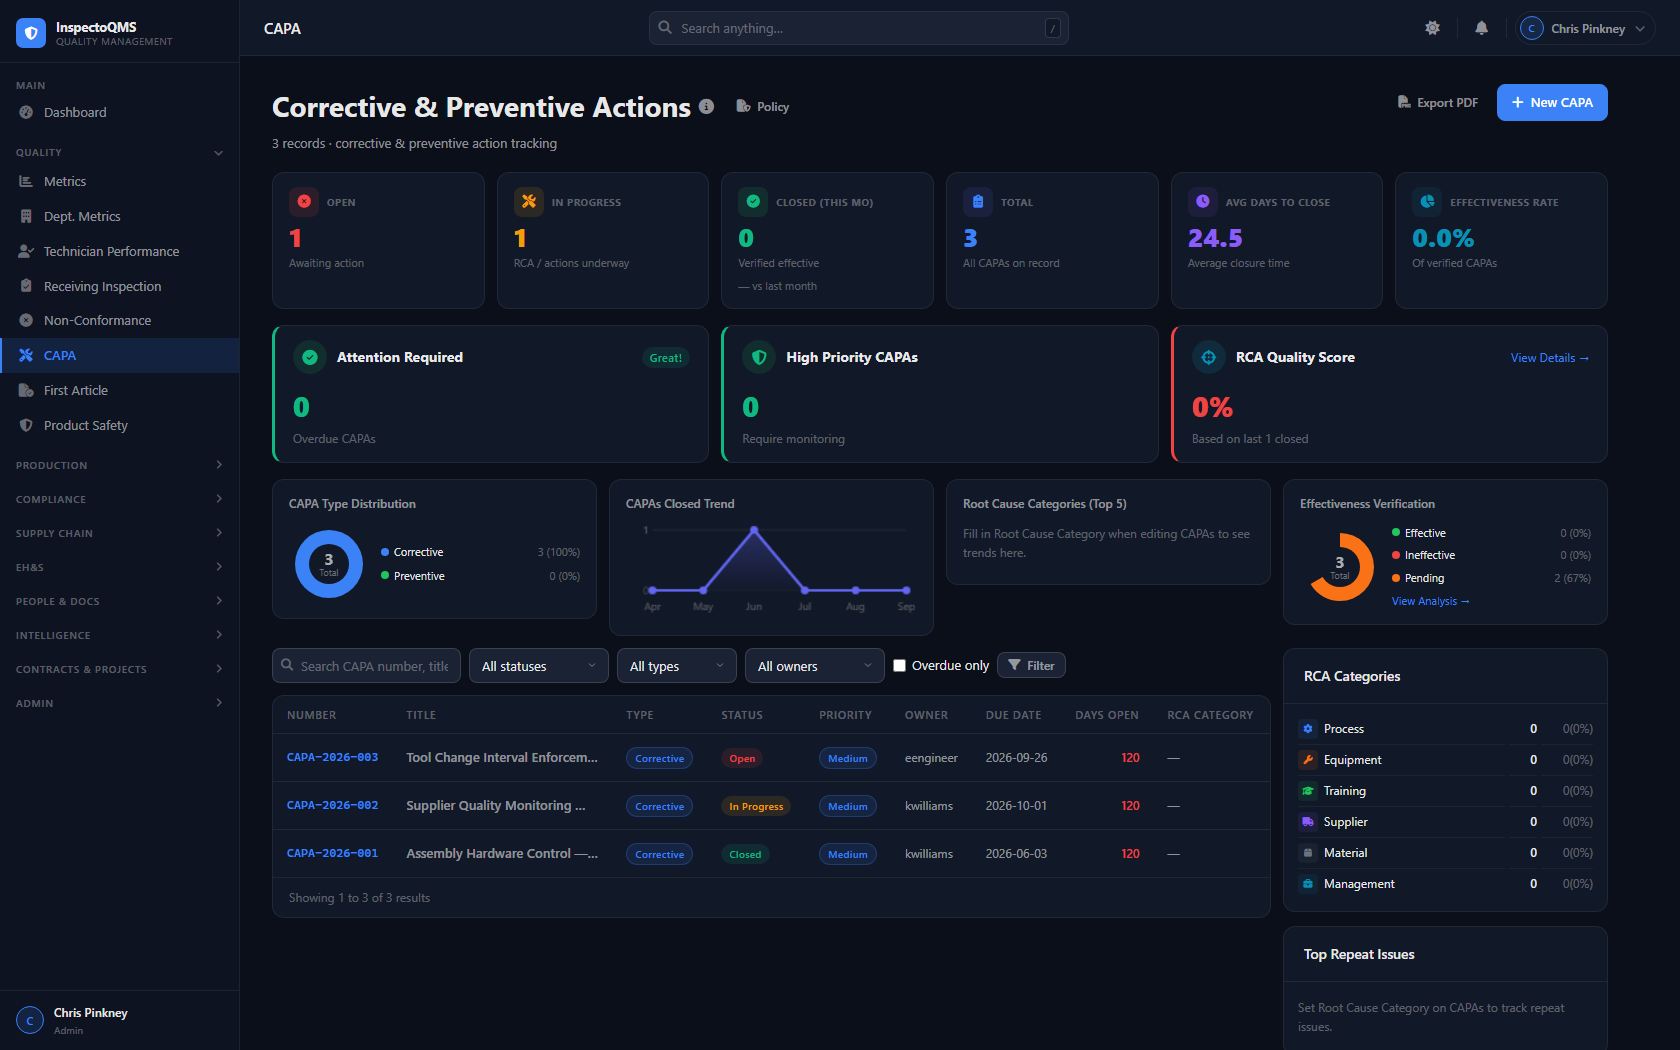
Task: Click the June peak point in trend chart
Action: (754, 529)
